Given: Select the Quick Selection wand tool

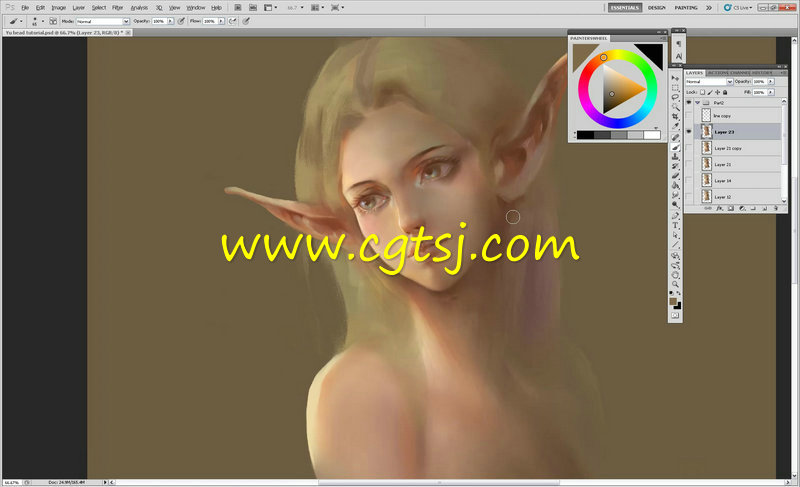Looking at the screenshot, I should click(675, 107).
